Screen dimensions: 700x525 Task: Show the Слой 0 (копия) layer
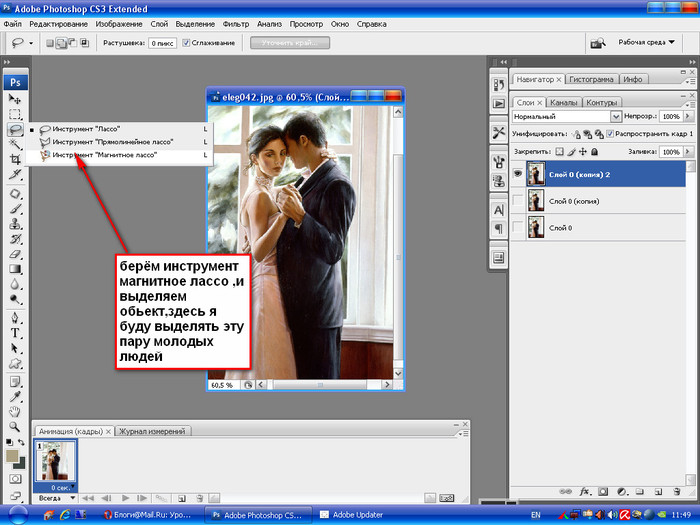pos(518,201)
